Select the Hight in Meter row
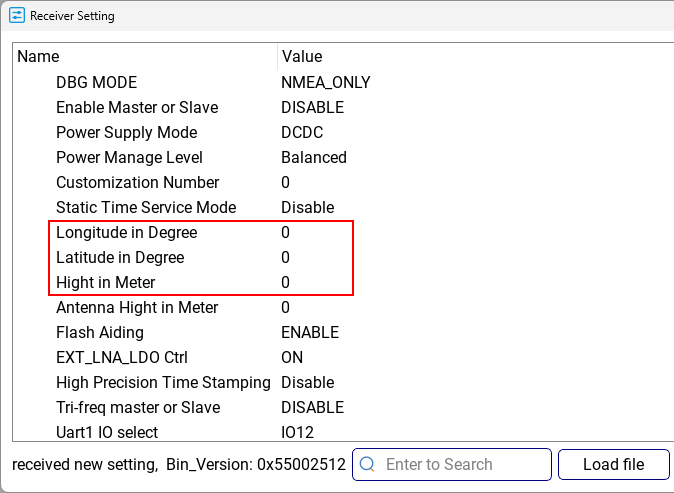The width and height of the screenshot is (674, 493). [x=343, y=282]
